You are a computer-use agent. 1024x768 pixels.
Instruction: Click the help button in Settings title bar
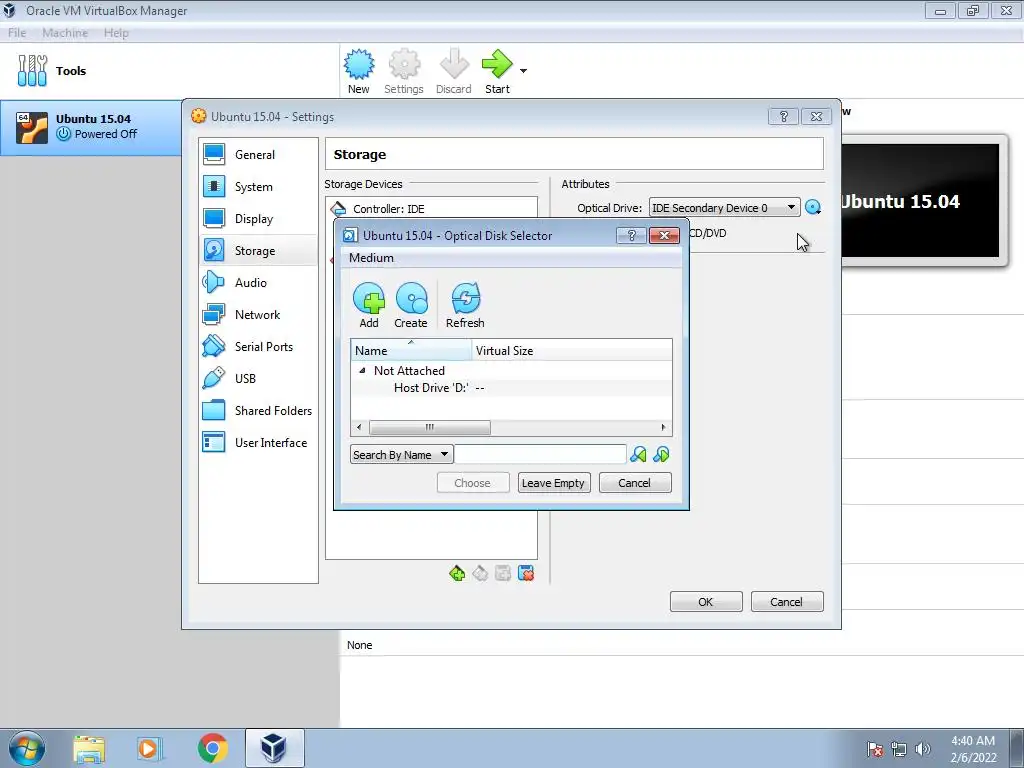point(784,116)
